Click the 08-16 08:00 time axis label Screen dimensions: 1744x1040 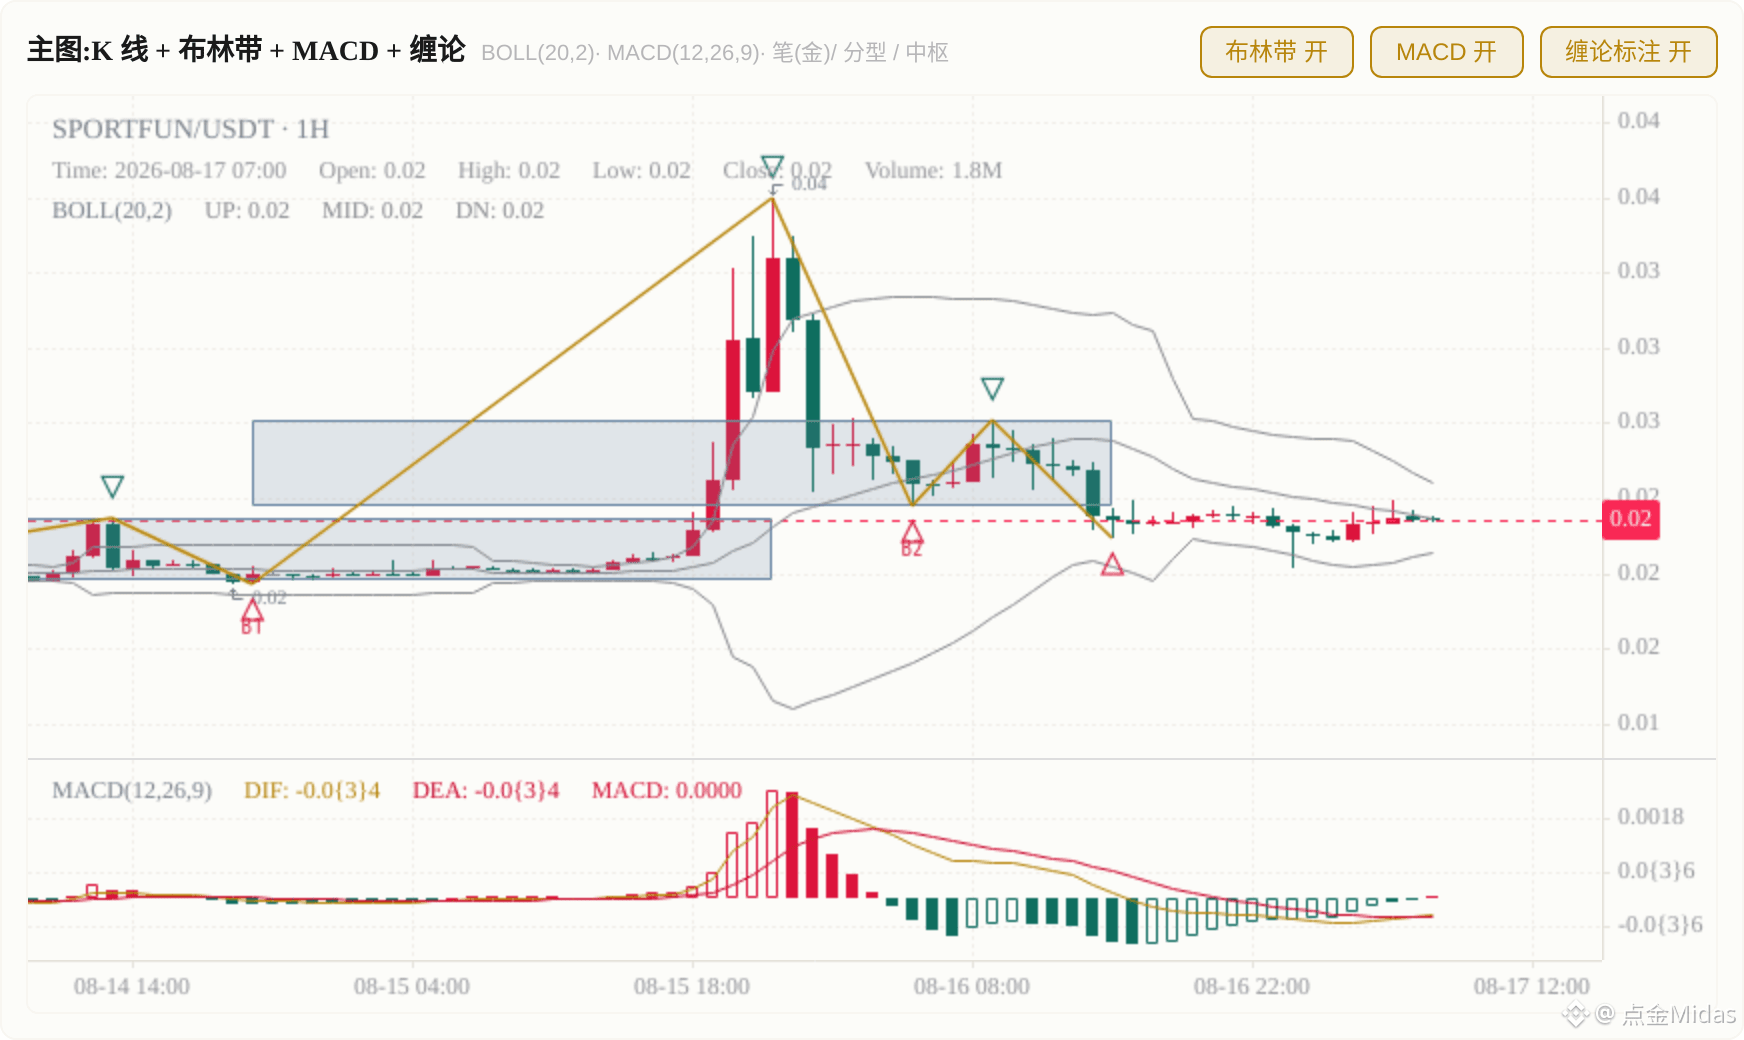pos(972,986)
